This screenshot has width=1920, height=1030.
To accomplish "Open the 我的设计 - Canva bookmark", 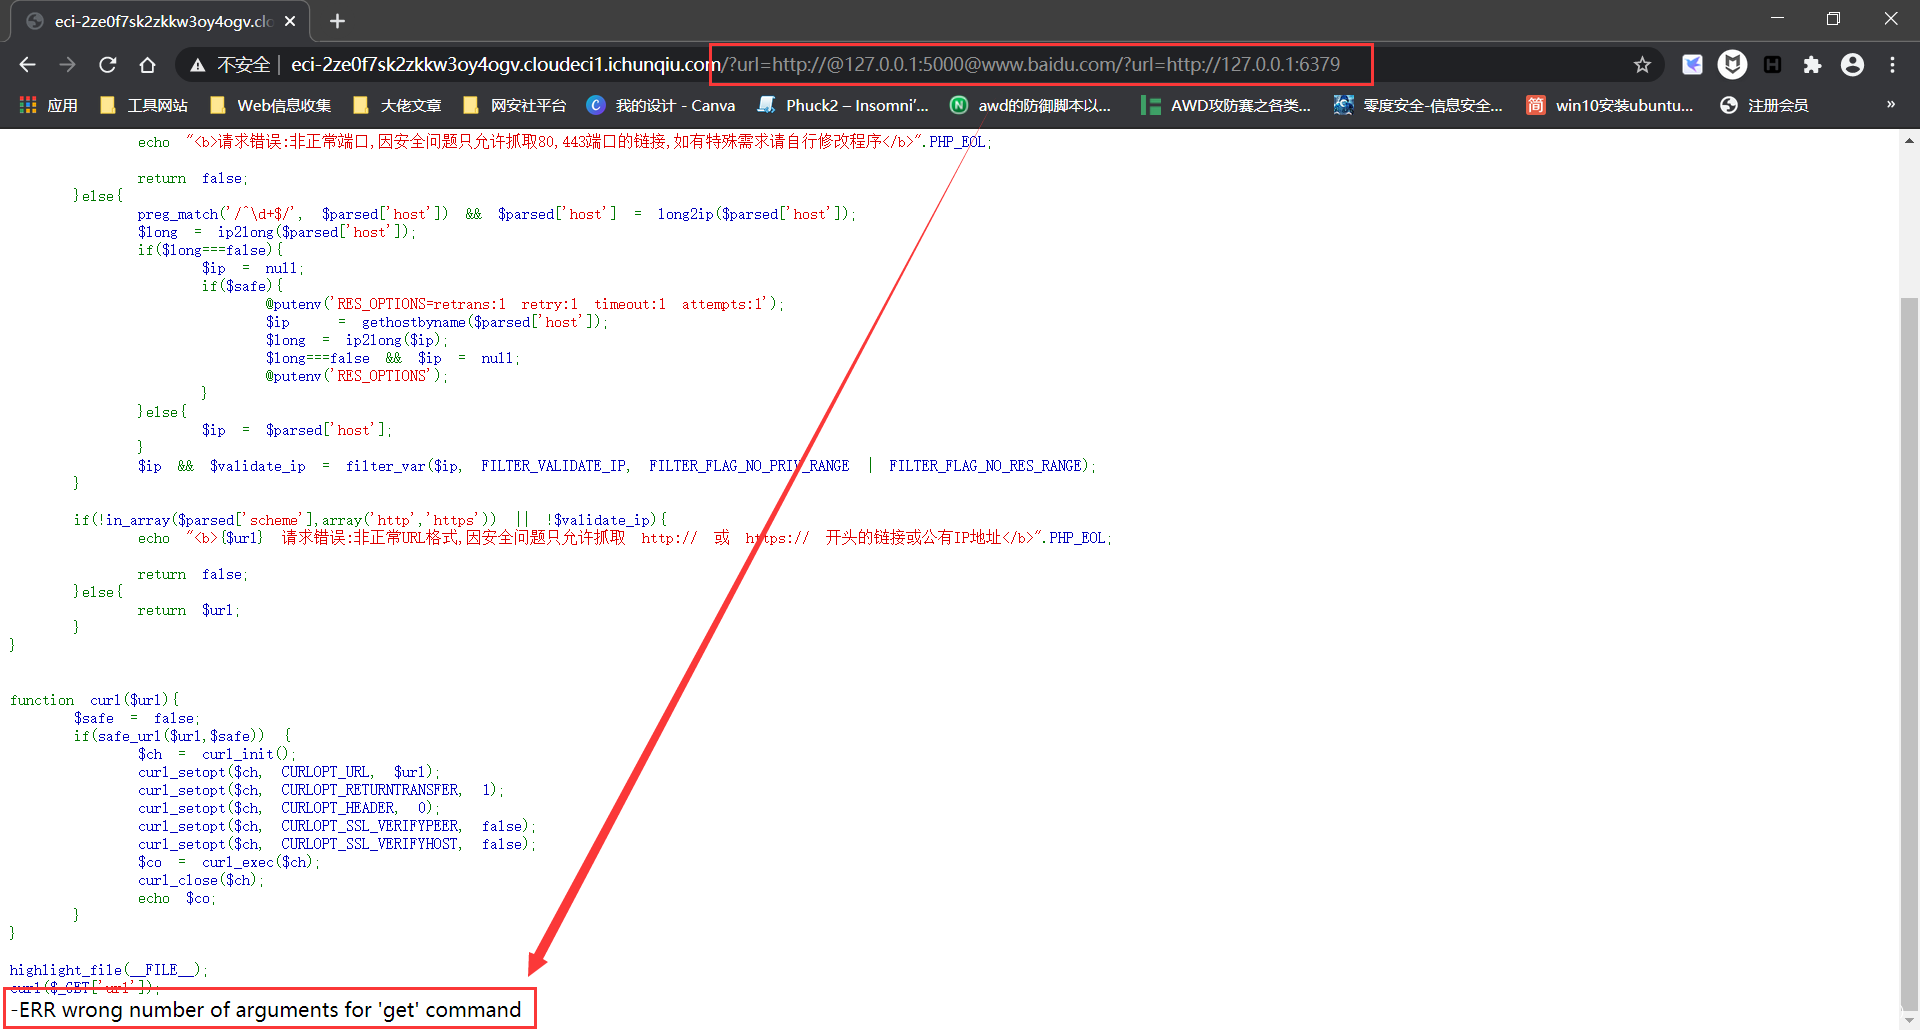I will coord(661,105).
